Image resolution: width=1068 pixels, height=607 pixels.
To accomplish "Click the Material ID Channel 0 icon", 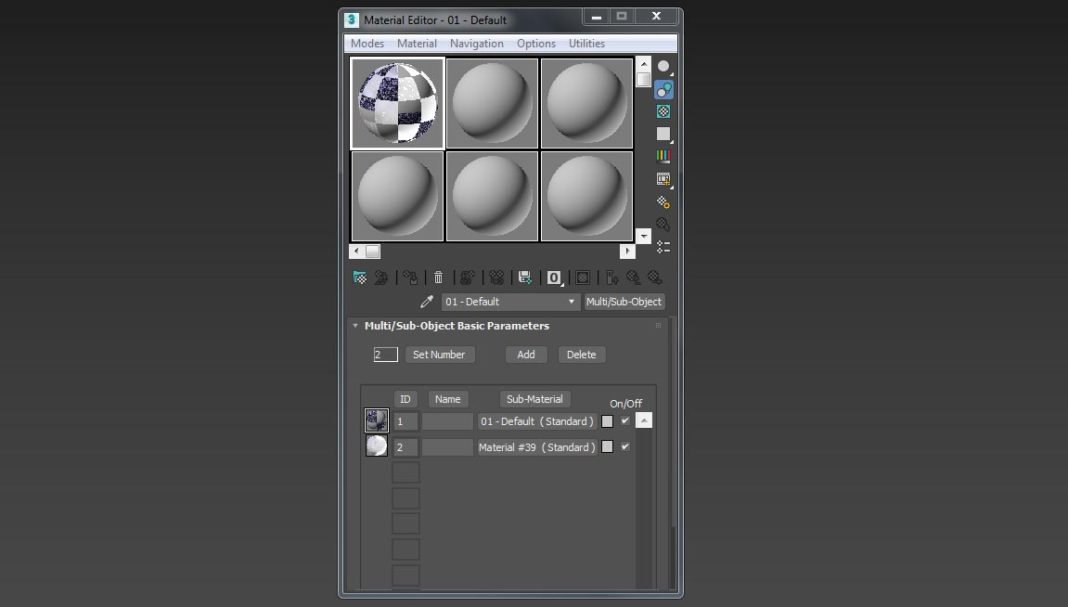I will pos(554,277).
